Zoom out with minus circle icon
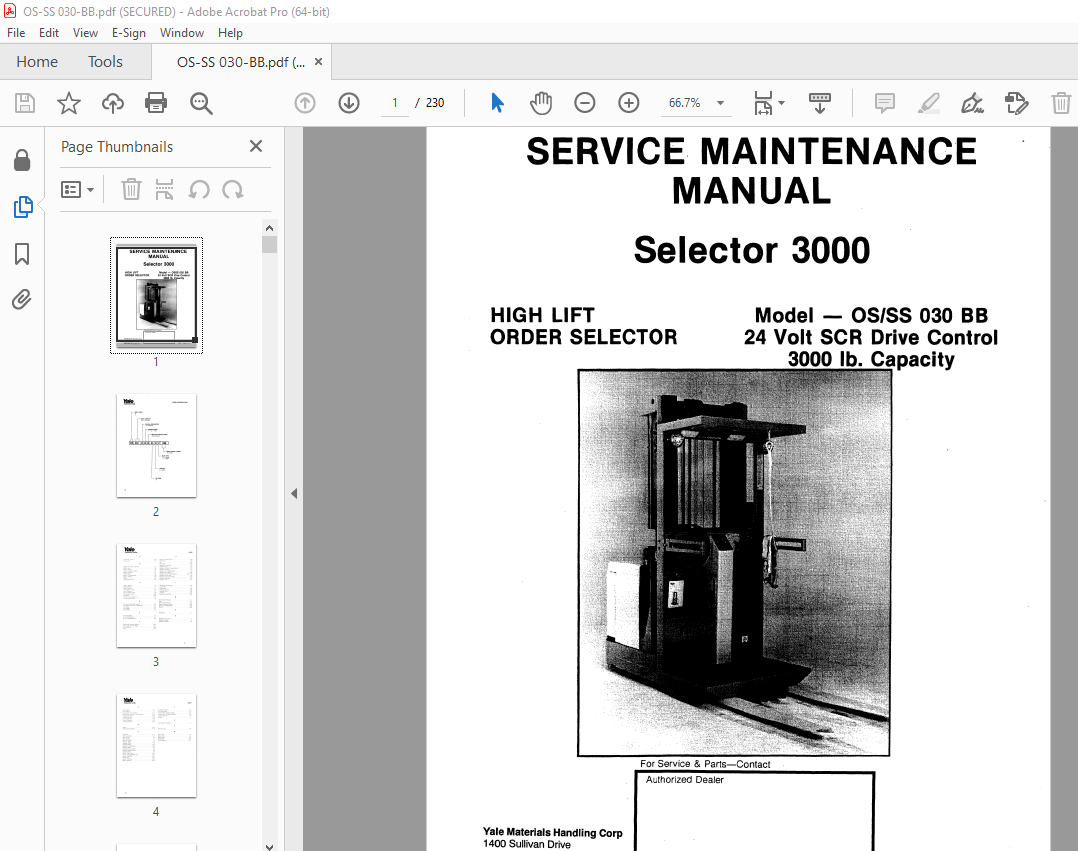The height and width of the screenshot is (851, 1078). click(x=584, y=103)
